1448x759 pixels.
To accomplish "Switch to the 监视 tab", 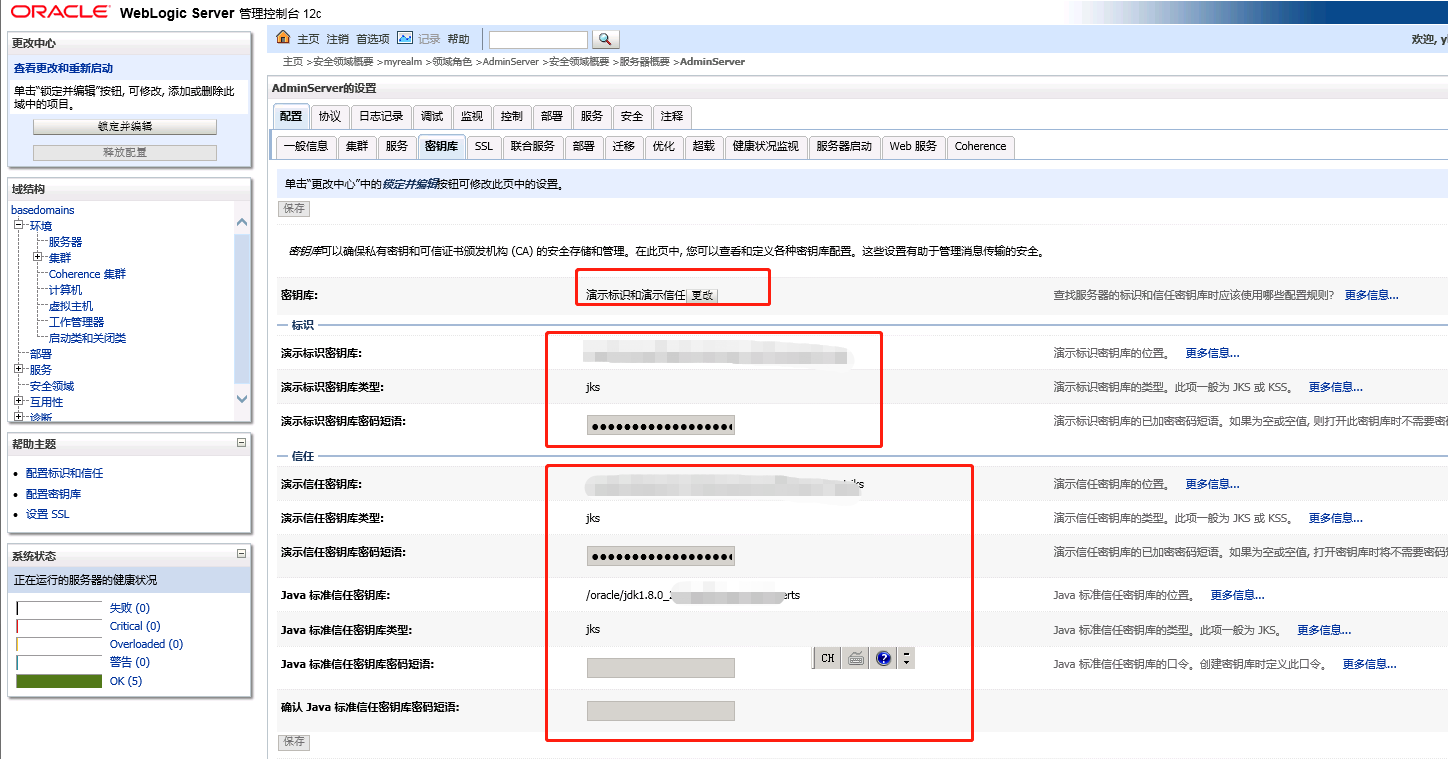I will [472, 116].
